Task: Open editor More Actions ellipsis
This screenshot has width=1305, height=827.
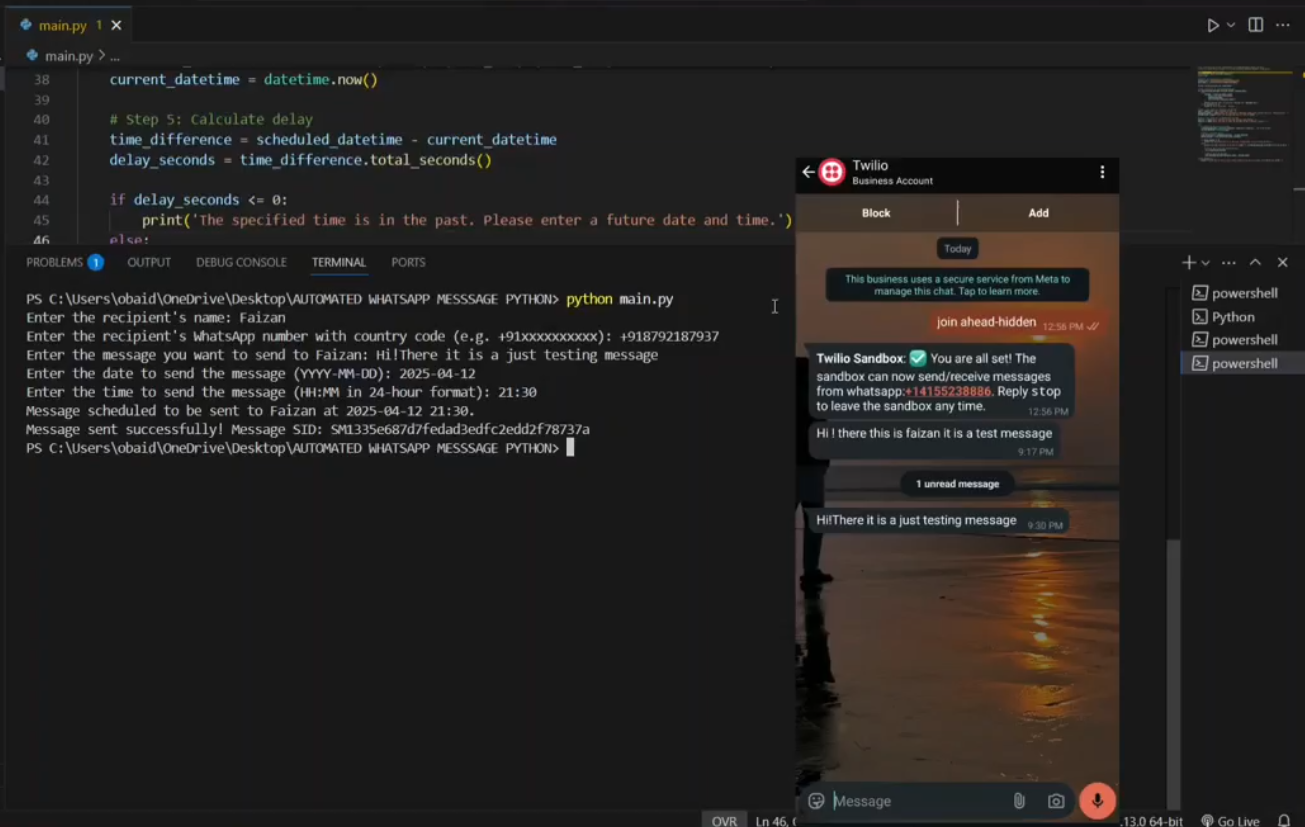Action: coord(1283,25)
